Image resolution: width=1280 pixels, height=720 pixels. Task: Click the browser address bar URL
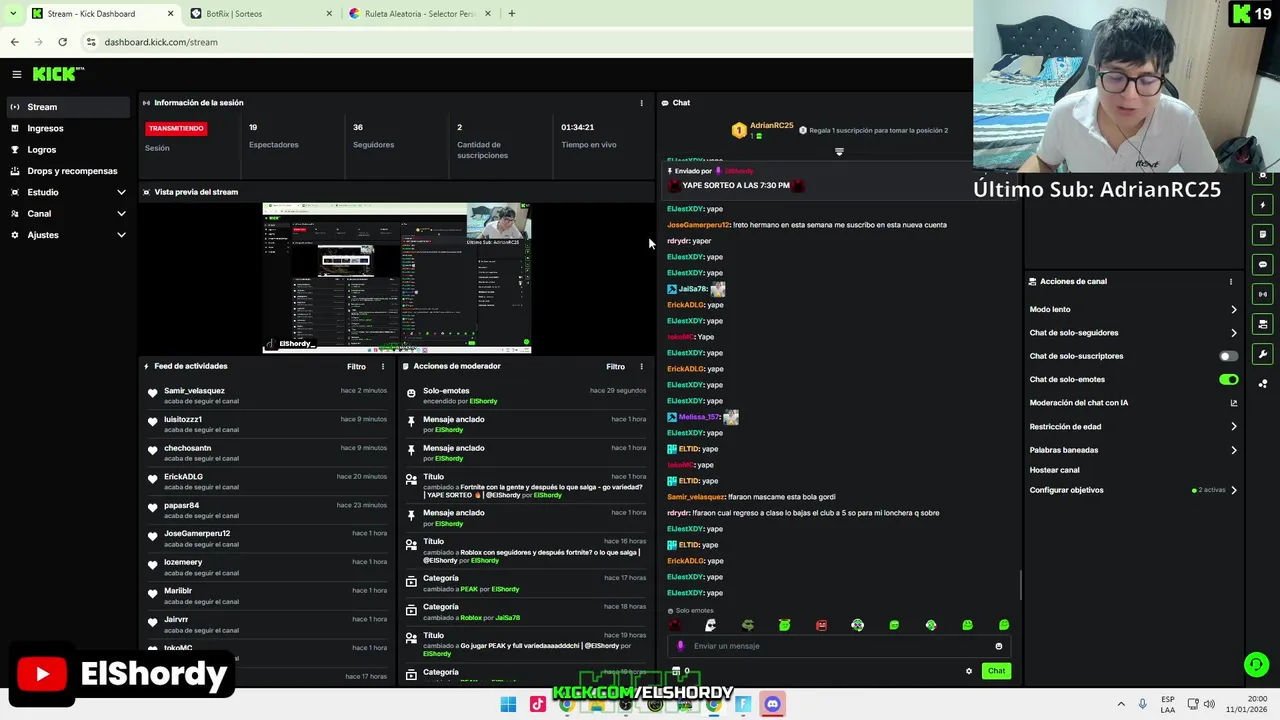[160, 42]
